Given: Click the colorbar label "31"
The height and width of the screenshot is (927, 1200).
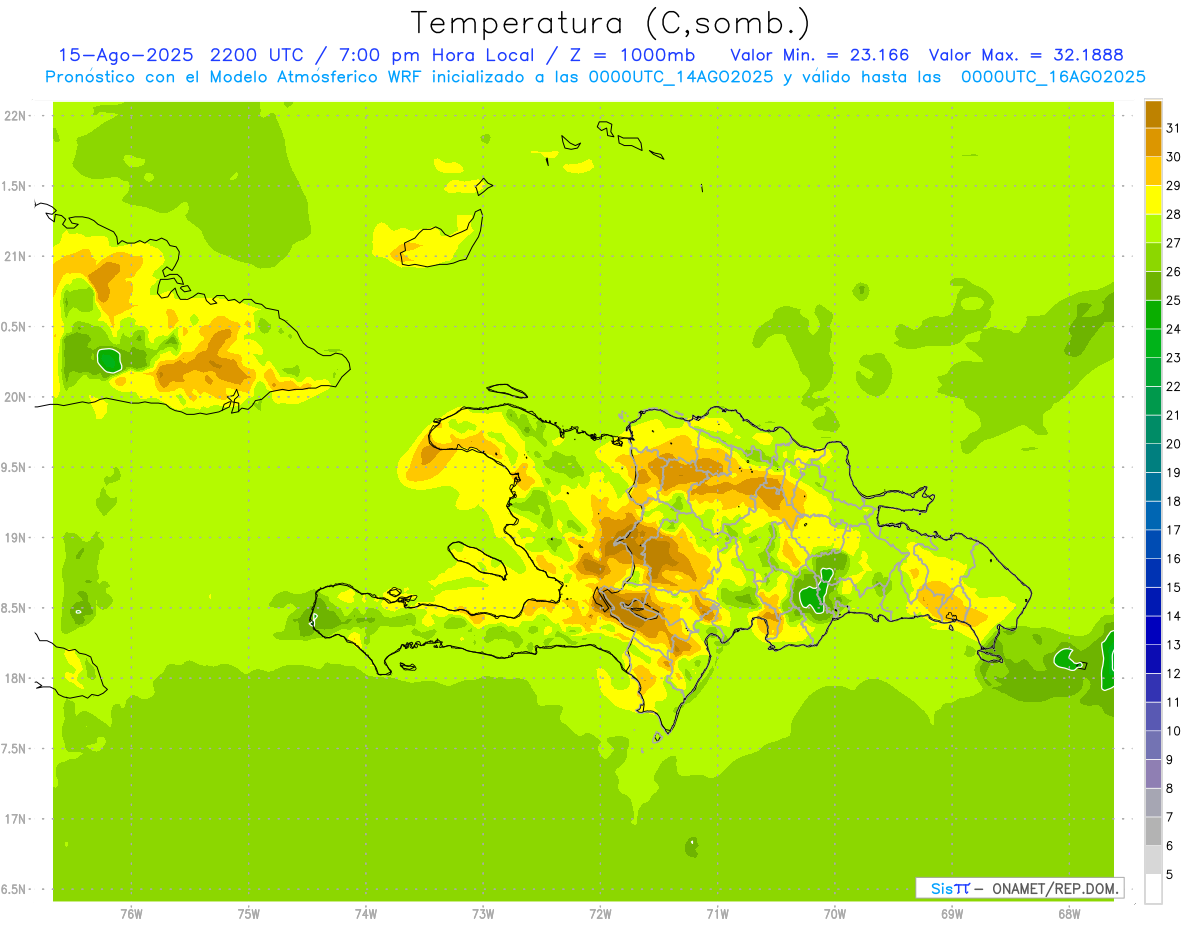Looking at the screenshot, I should 1173,128.
